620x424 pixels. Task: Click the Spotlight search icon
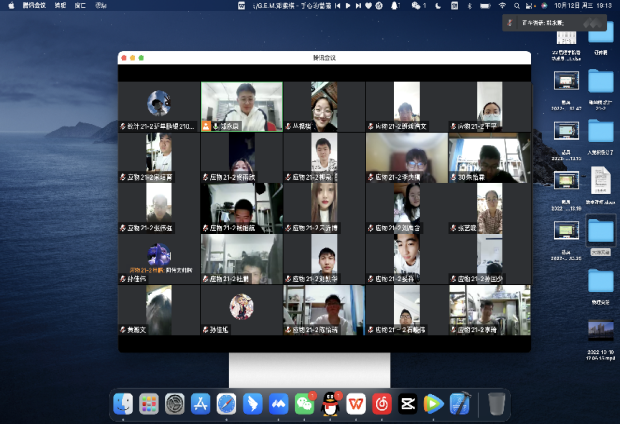(516, 5)
